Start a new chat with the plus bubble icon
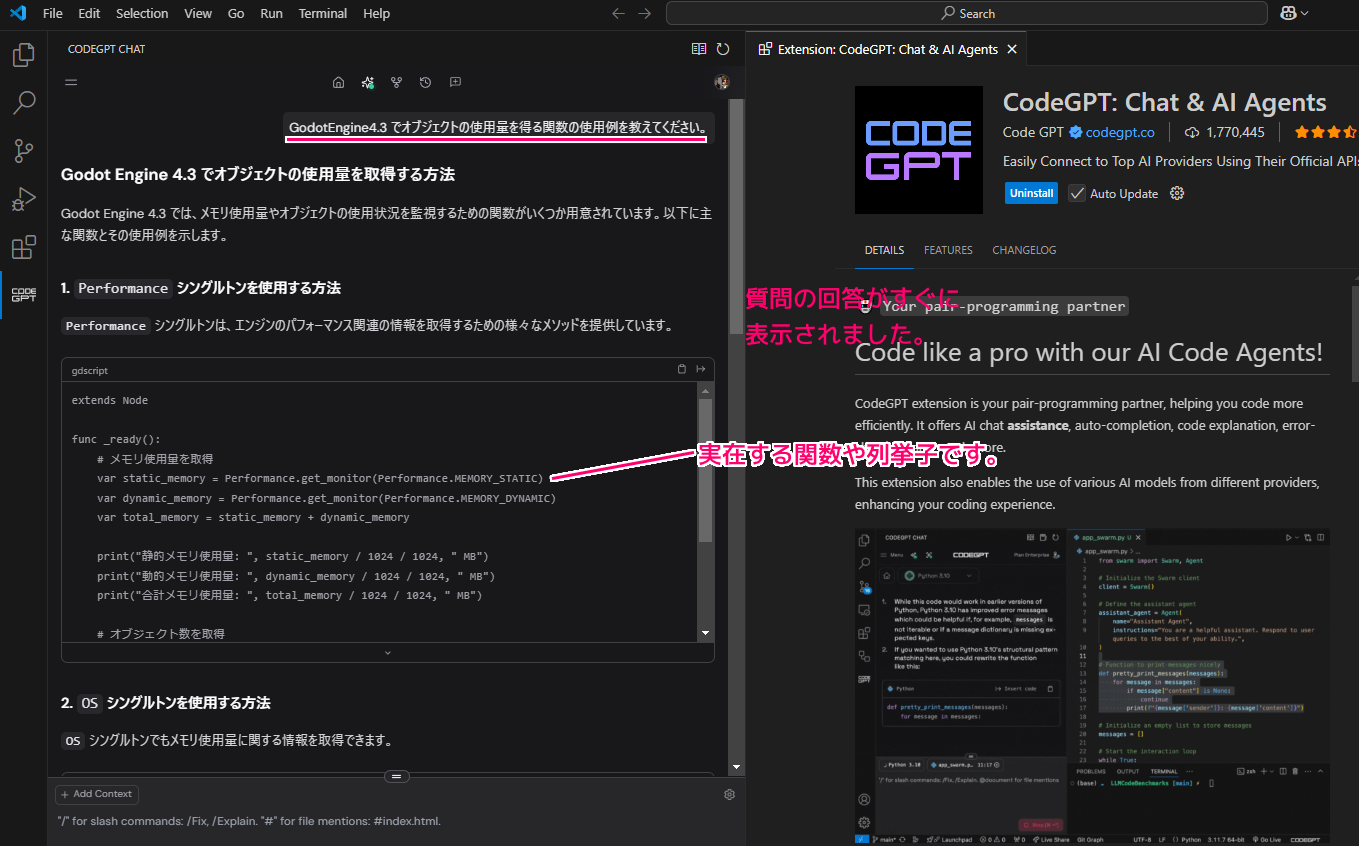The height and width of the screenshot is (846, 1359). coord(455,82)
